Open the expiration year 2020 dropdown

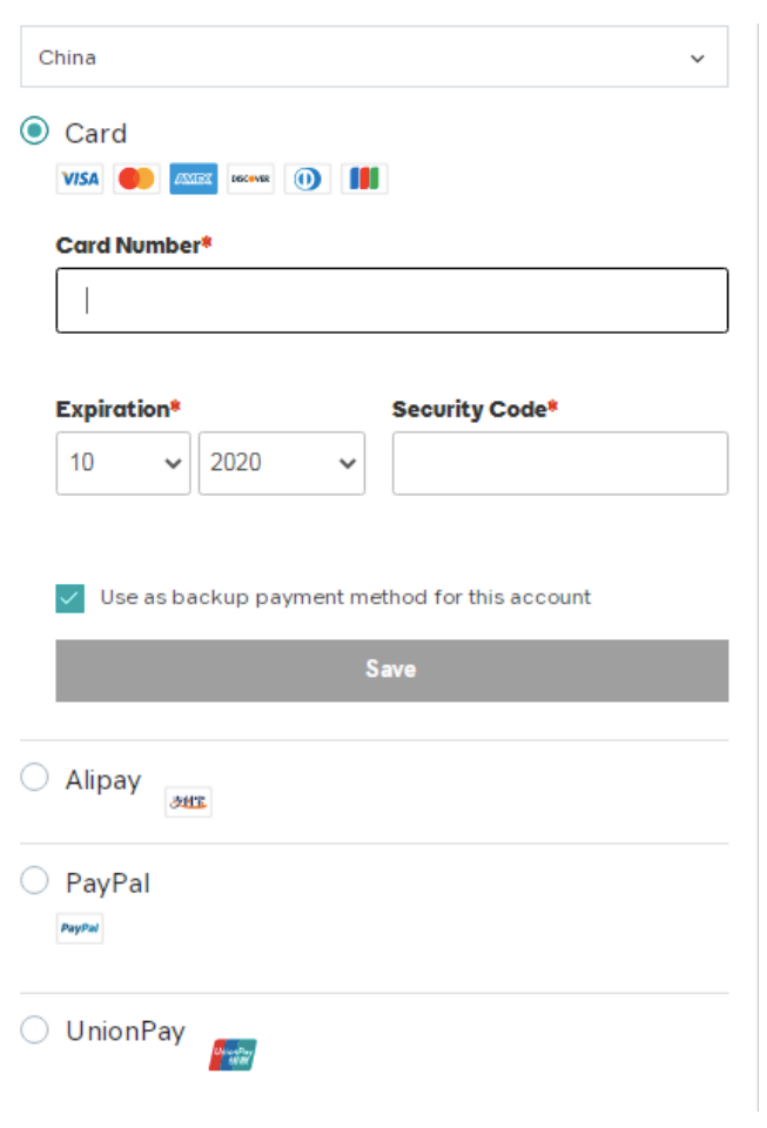(x=281, y=463)
